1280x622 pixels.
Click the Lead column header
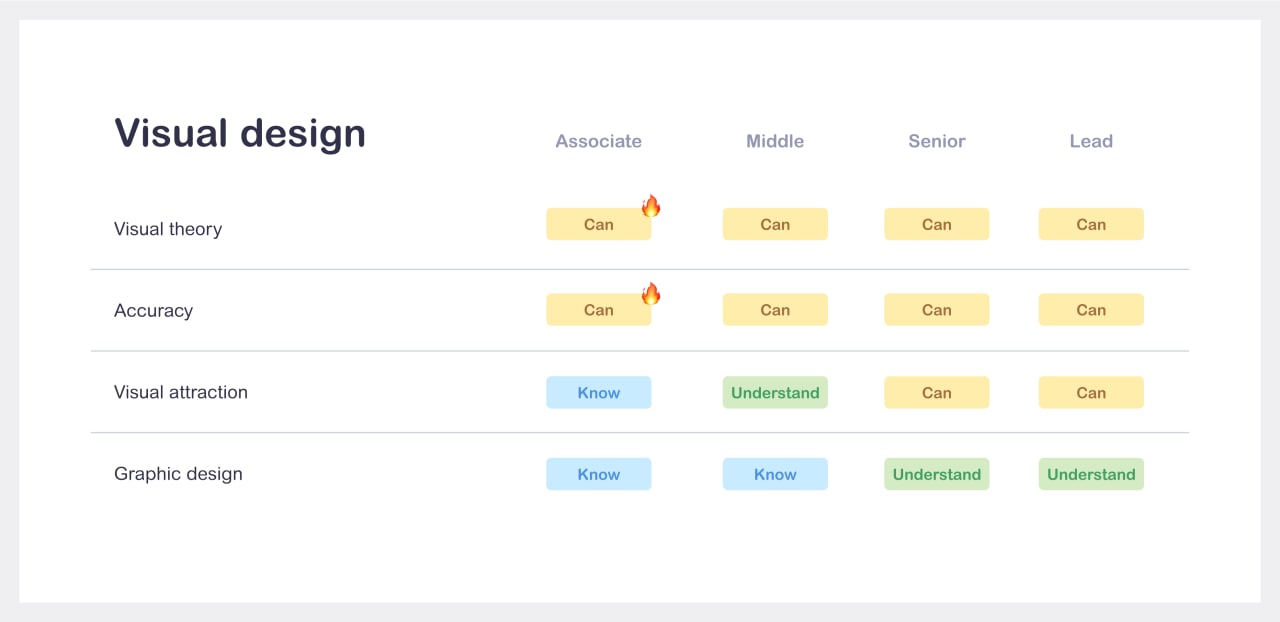[x=1090, y=141]
